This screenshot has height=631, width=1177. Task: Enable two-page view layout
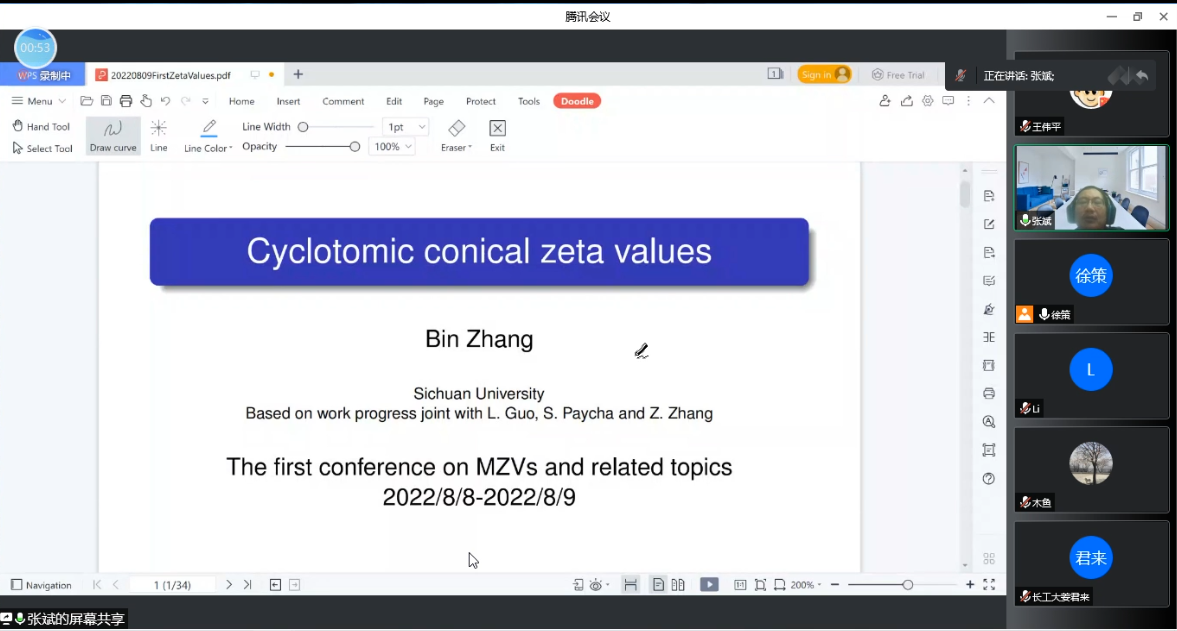pos(678,585)
